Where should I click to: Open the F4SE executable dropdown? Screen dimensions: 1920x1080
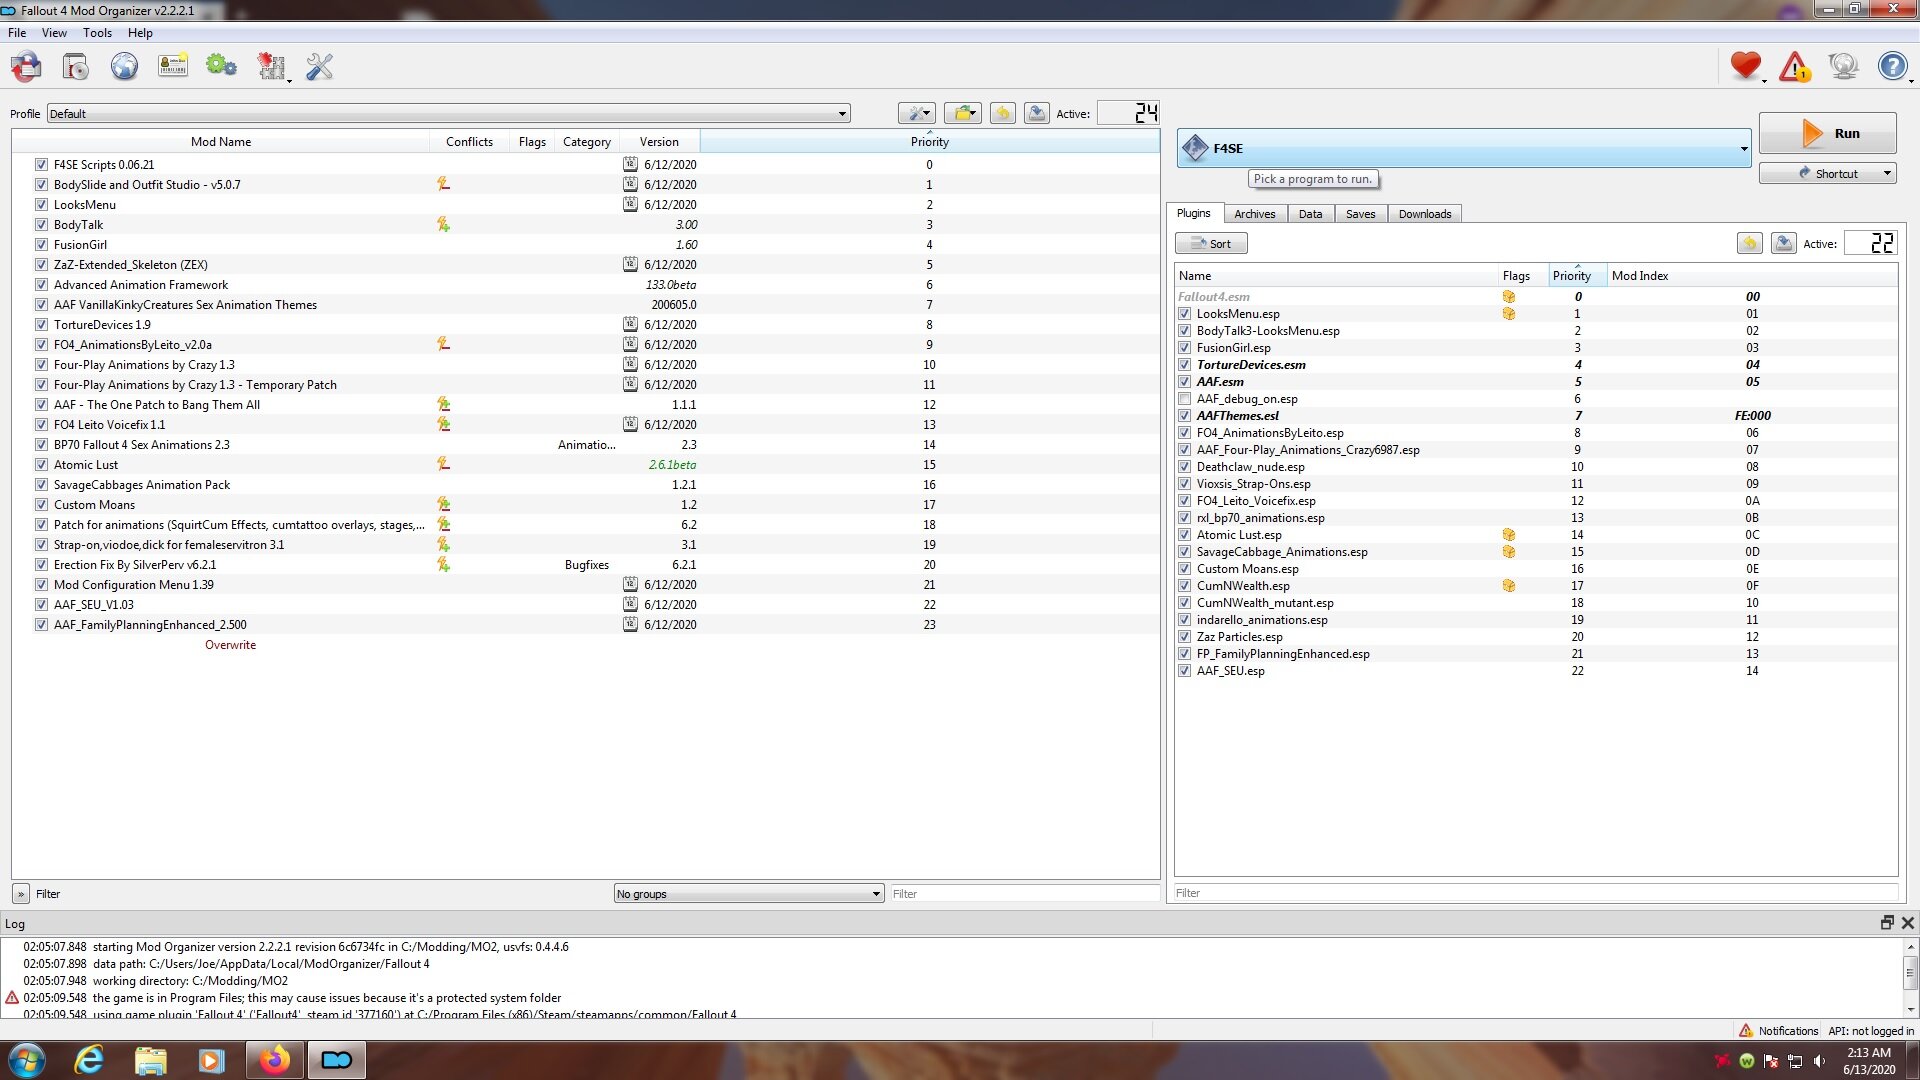click(1464, 148)
